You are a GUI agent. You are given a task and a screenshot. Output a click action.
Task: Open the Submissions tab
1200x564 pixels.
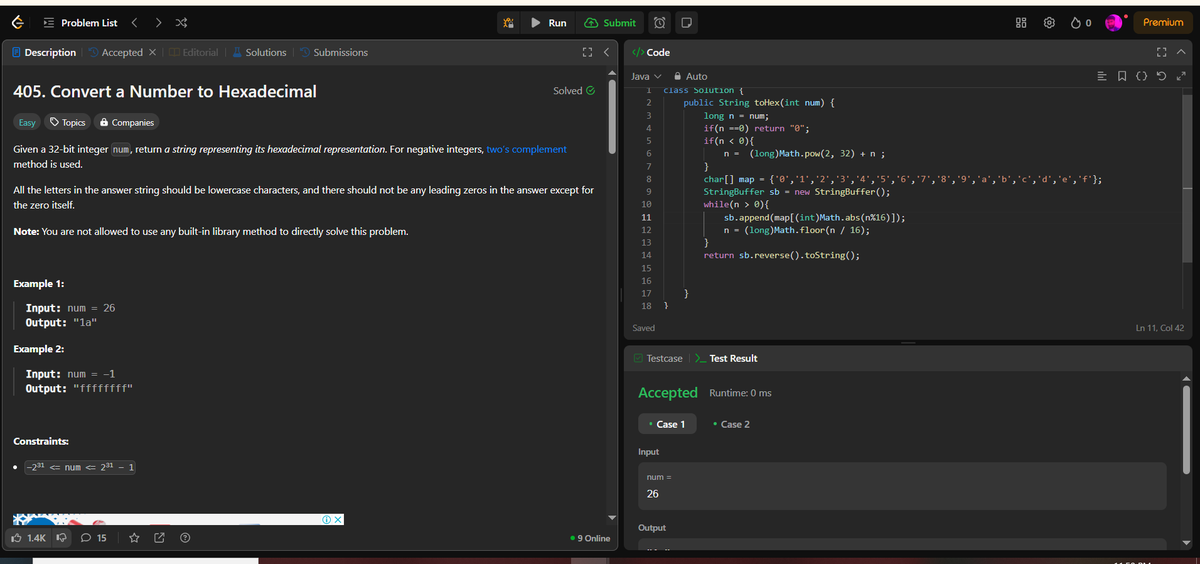pyautogui.click(x=333, y=52)
